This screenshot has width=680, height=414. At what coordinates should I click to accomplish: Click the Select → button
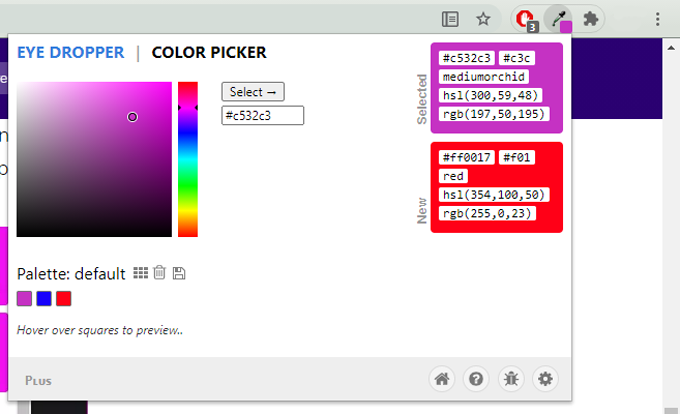253,92
